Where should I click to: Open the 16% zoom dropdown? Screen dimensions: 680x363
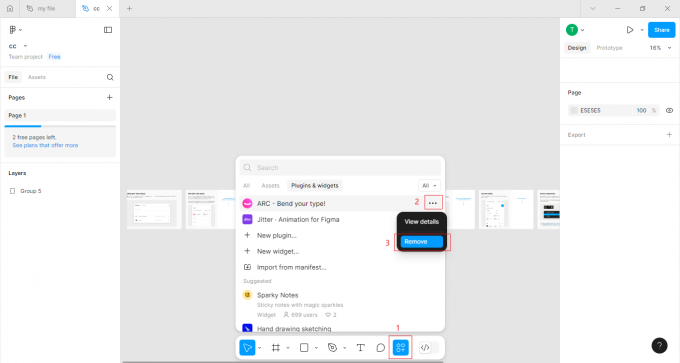pyautogui.click(x=660, y=48)
